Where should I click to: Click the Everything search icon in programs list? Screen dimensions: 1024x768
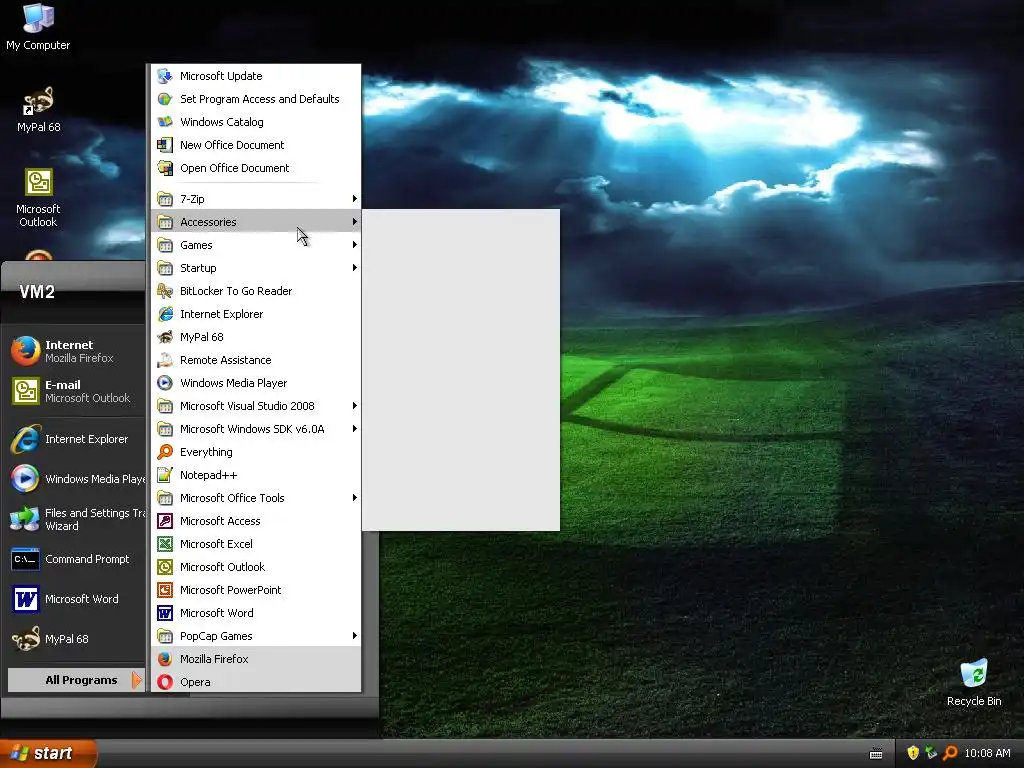[x=165, y=452]
